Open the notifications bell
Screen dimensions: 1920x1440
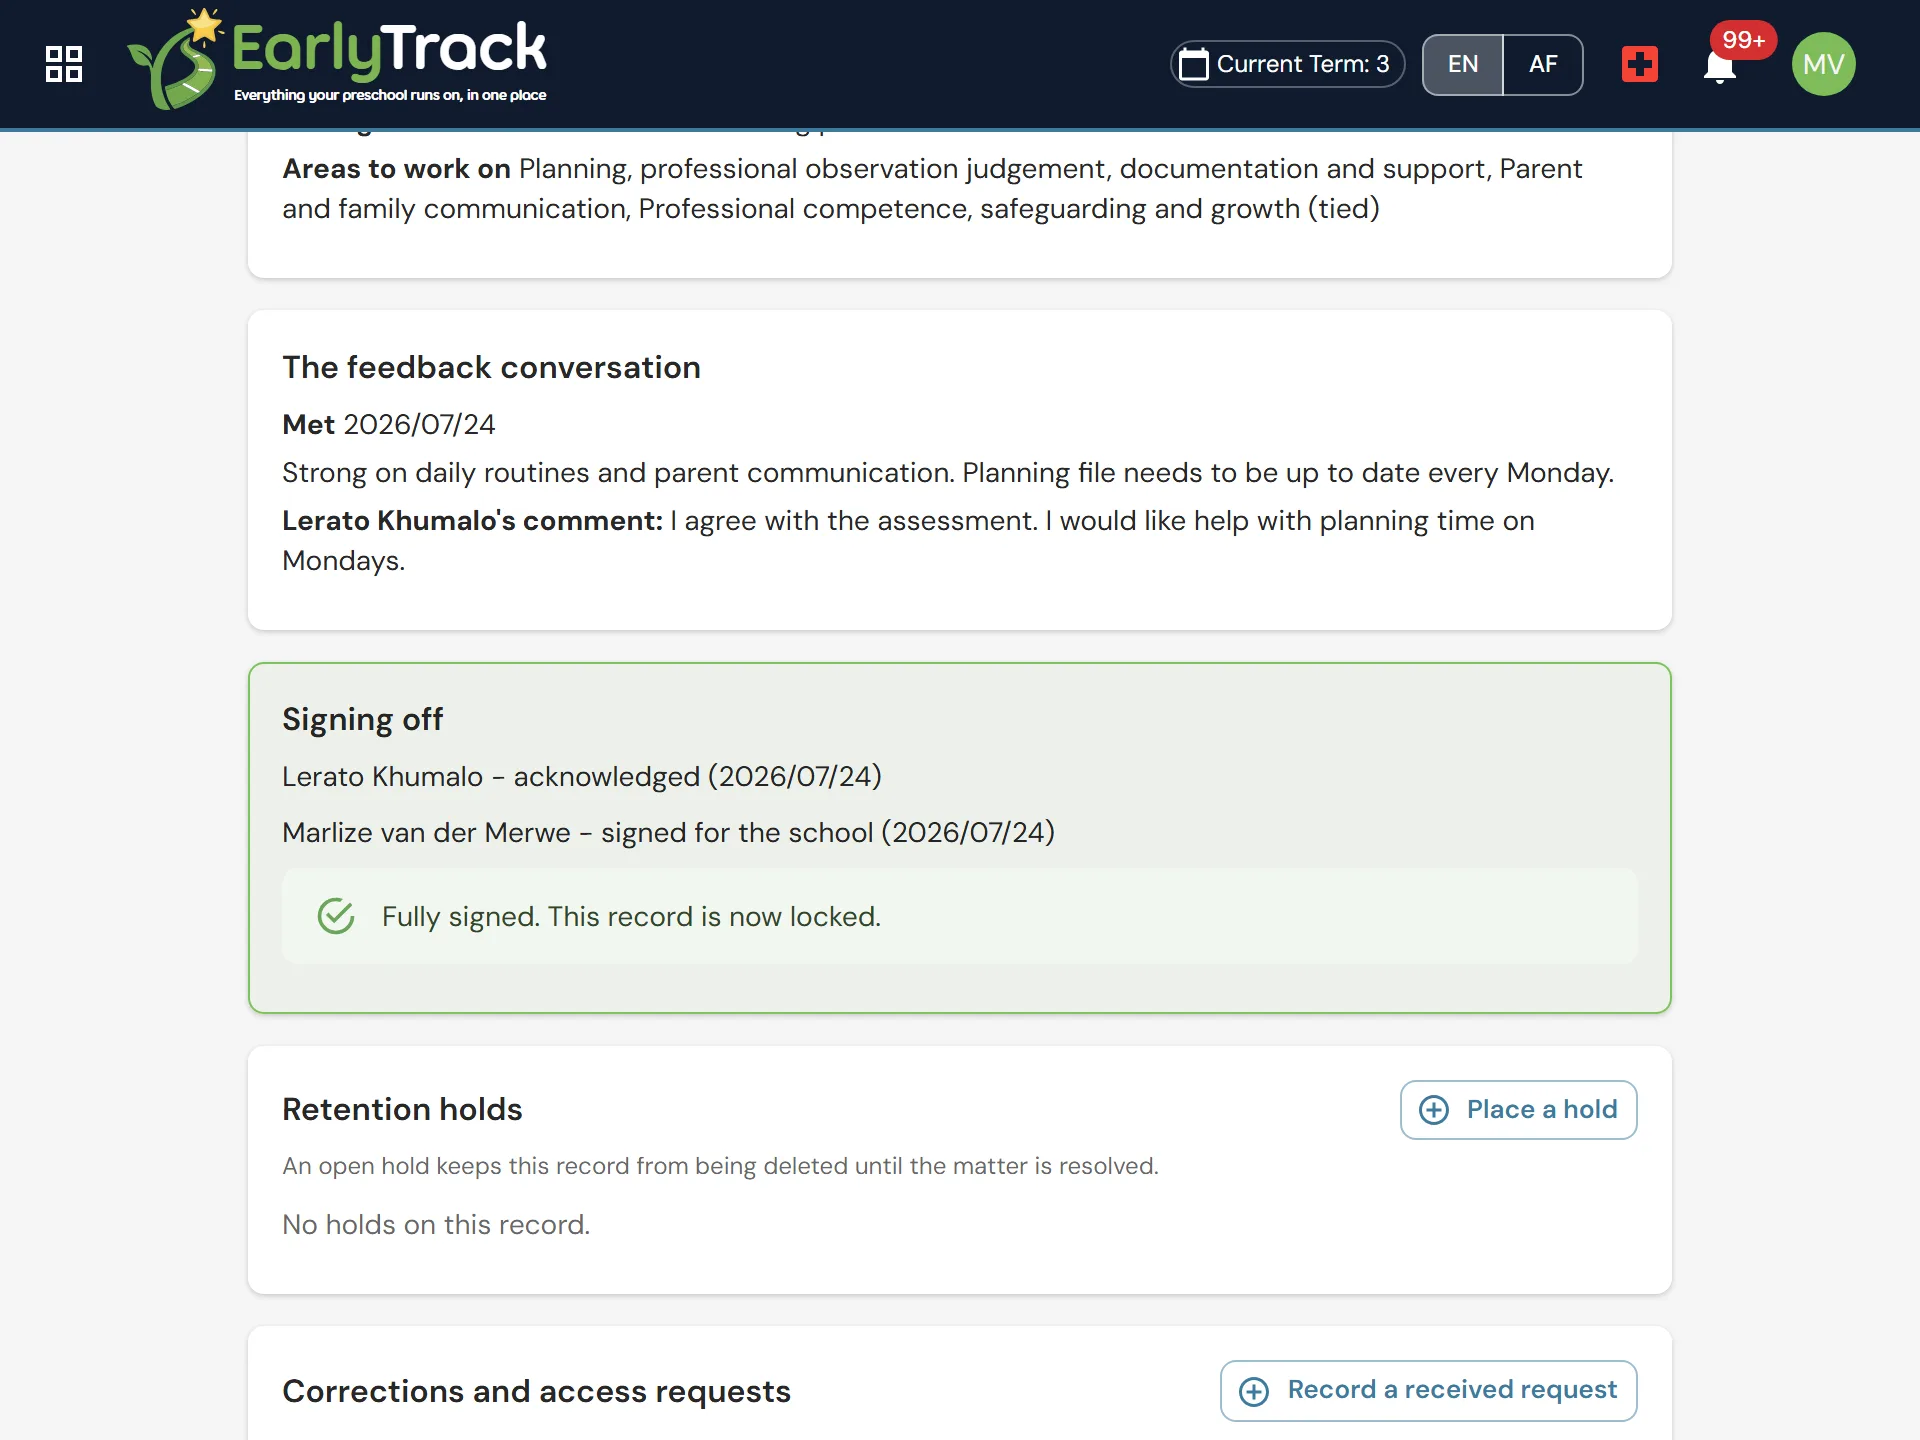point(1719,67)
